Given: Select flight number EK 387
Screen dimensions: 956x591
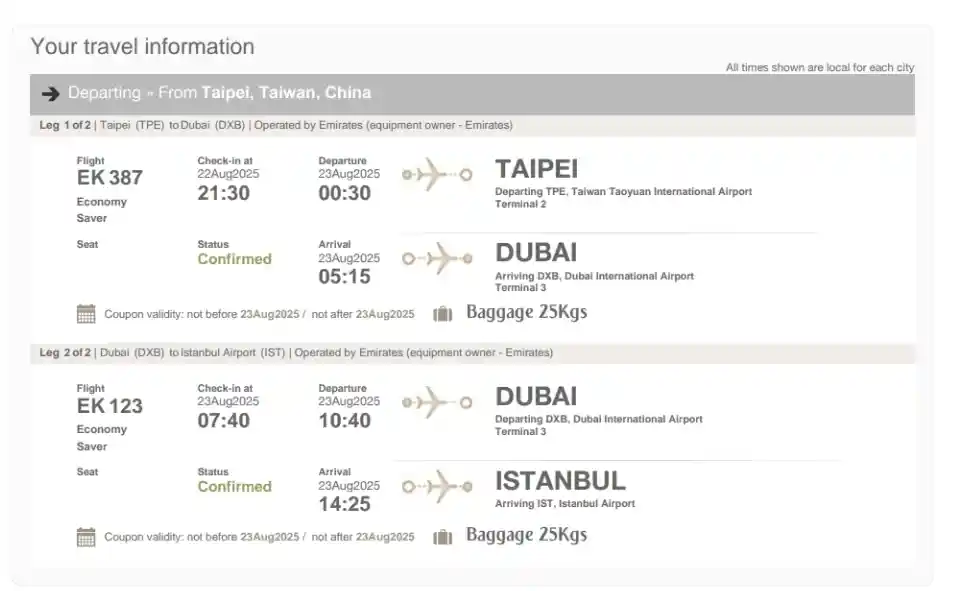Looking at the screenshot, I should pyautogui.click(x=110, y=178).
